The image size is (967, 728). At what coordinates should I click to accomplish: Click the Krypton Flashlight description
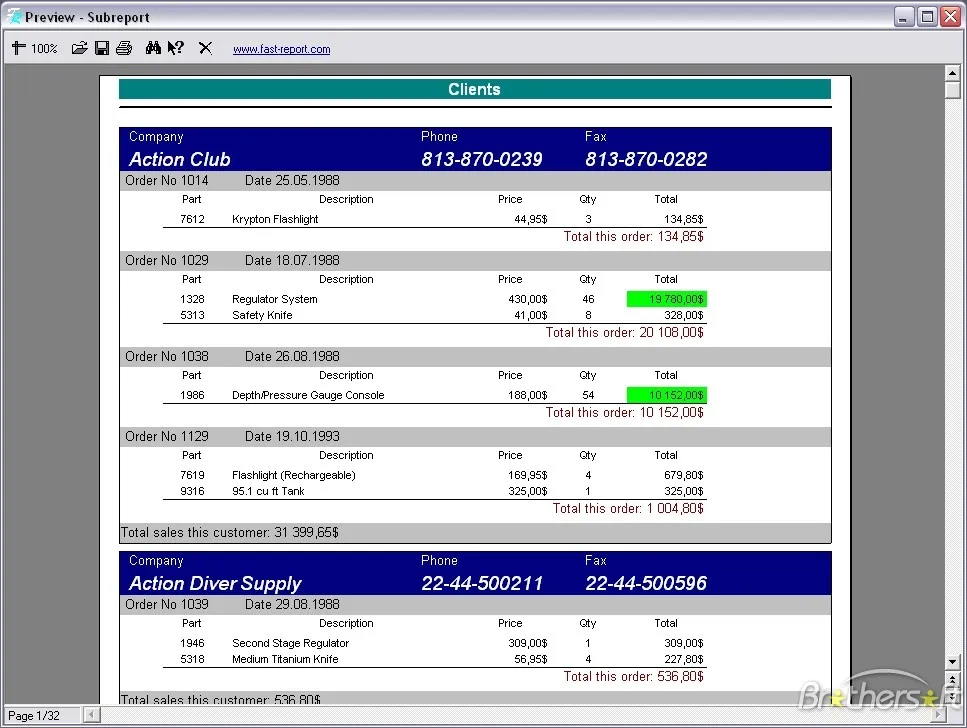(275, 219)
